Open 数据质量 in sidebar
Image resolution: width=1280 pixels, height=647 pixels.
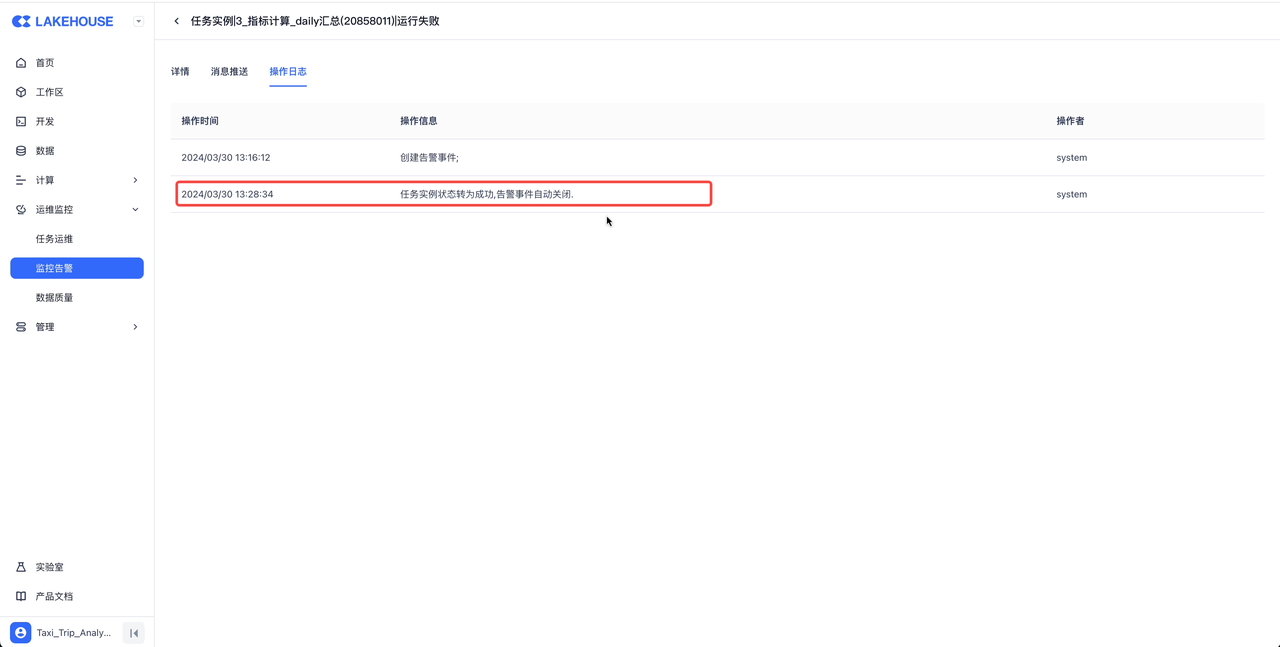coord(54,298)
